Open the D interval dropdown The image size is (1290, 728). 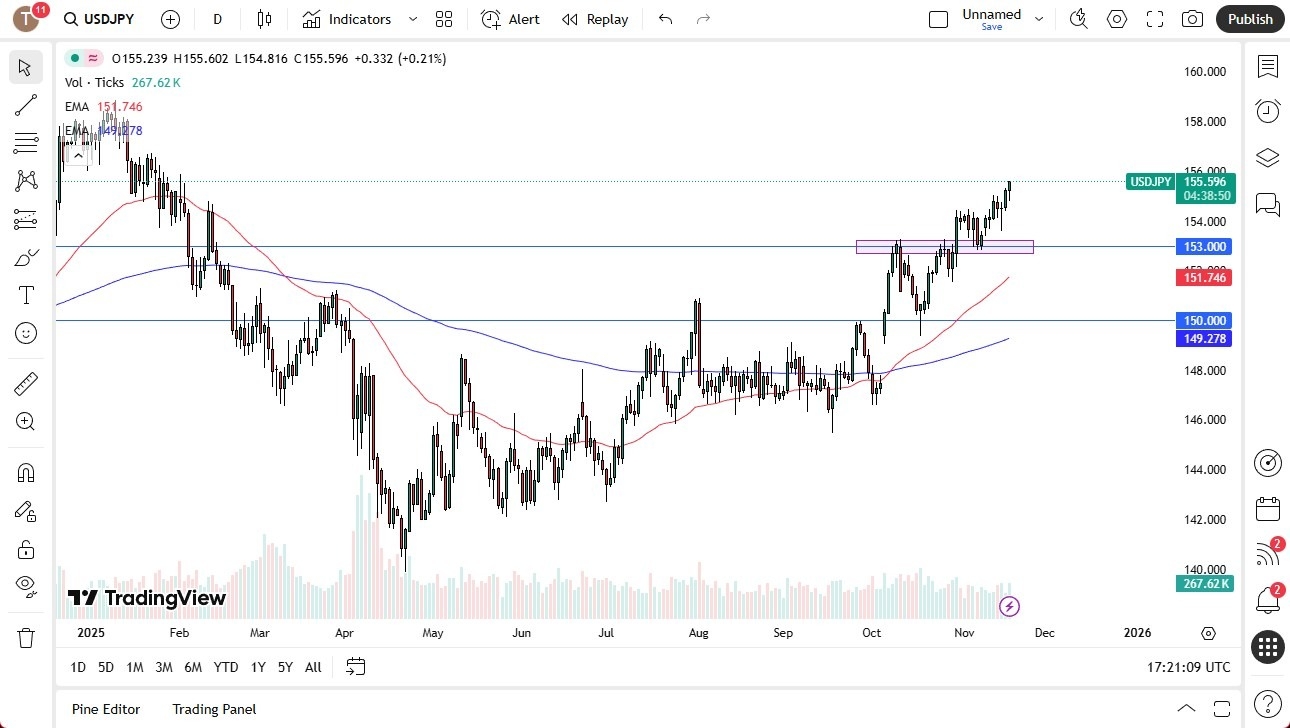pos(217,19)
